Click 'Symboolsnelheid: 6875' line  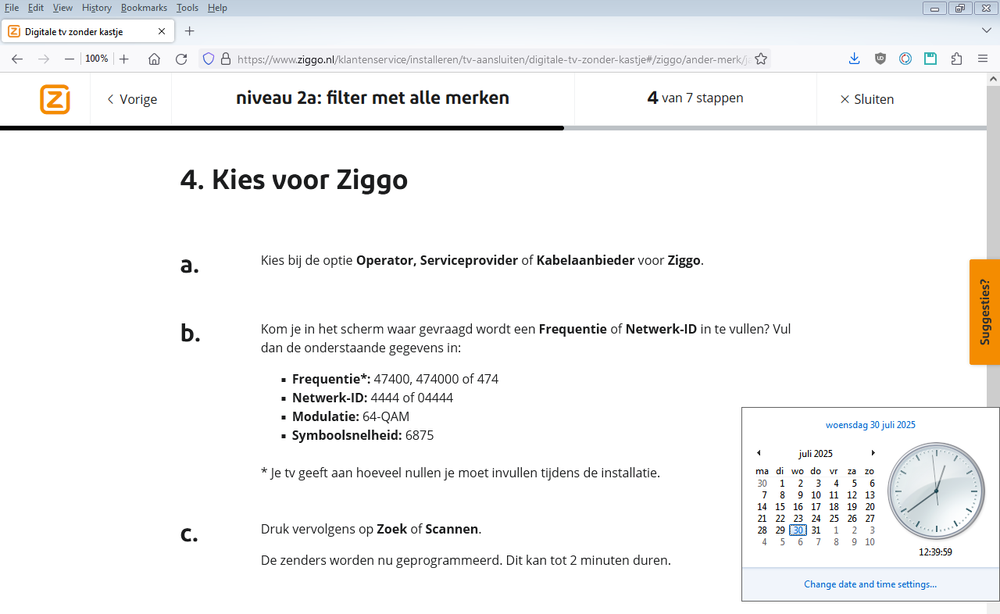tap(363, 435)
